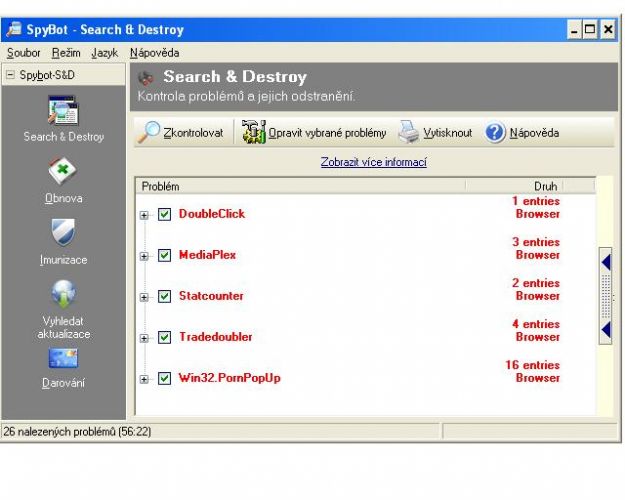Select the Tradedoubler problem name

pos(215,337)
